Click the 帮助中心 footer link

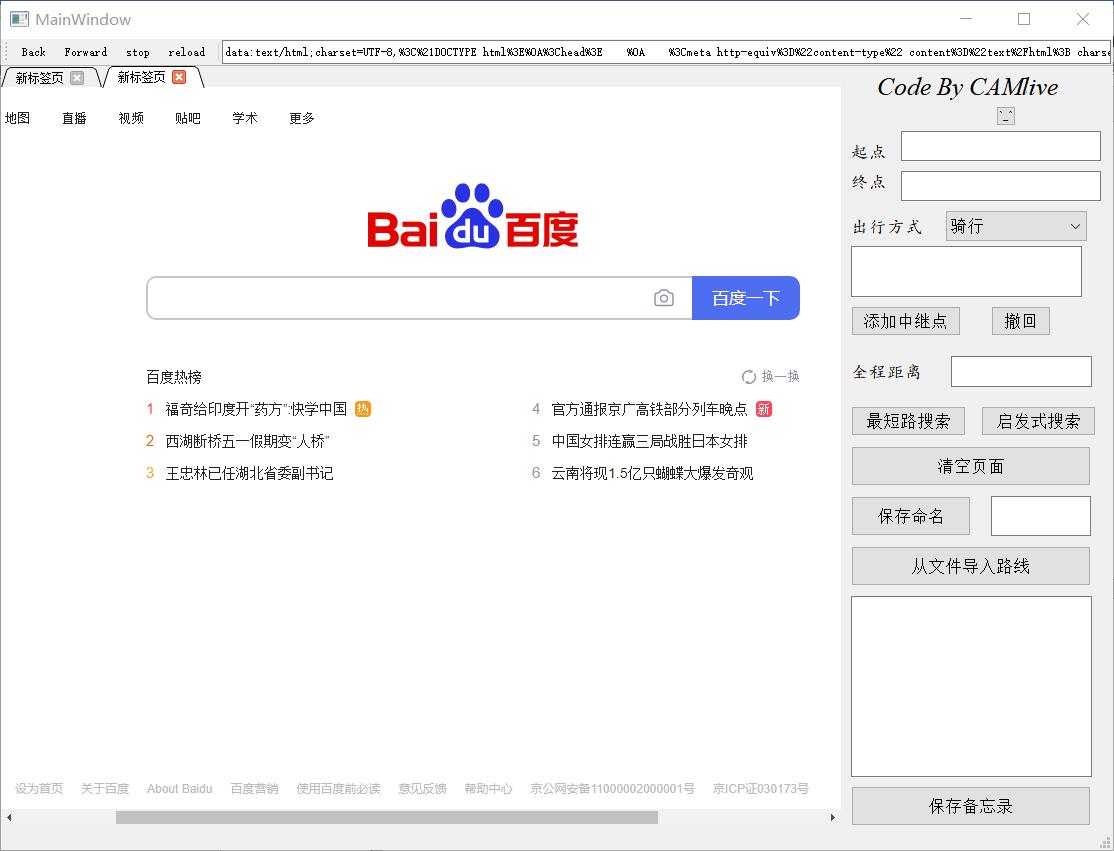pyautogui.click(x=488, y=788)
